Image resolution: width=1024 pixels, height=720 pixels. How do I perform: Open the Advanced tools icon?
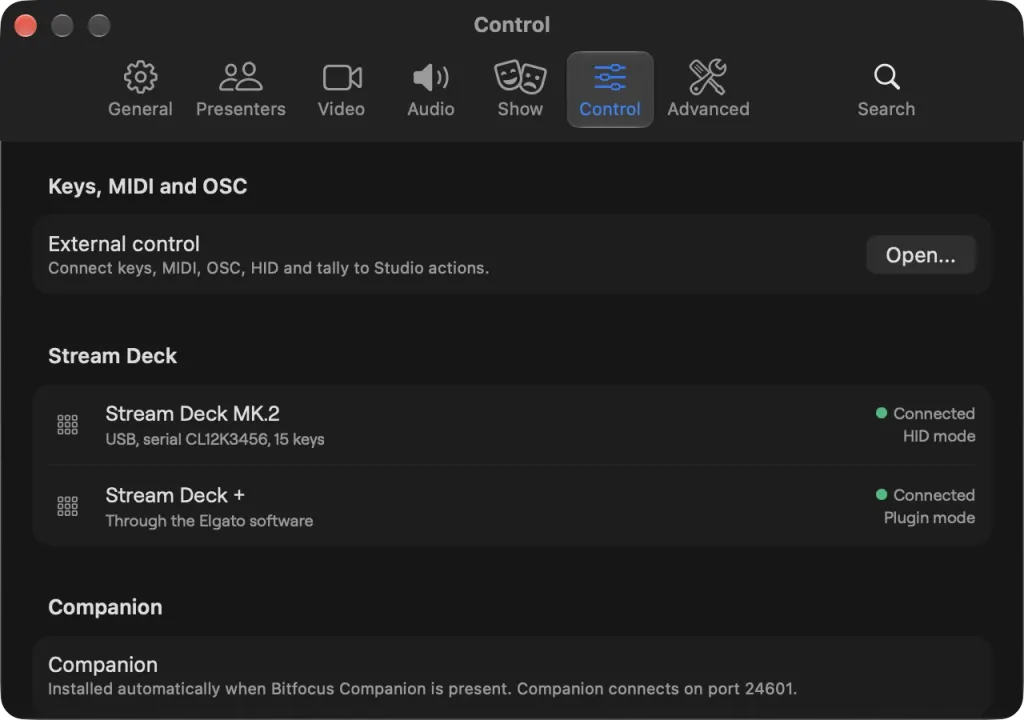tap(708, 77)
